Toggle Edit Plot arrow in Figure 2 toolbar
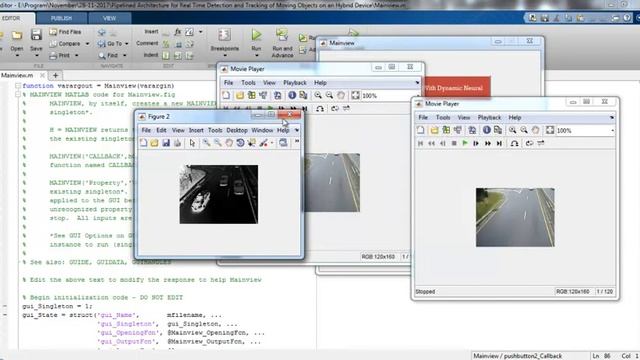Screen dimensions: 640x360 [x=192, y=143]
